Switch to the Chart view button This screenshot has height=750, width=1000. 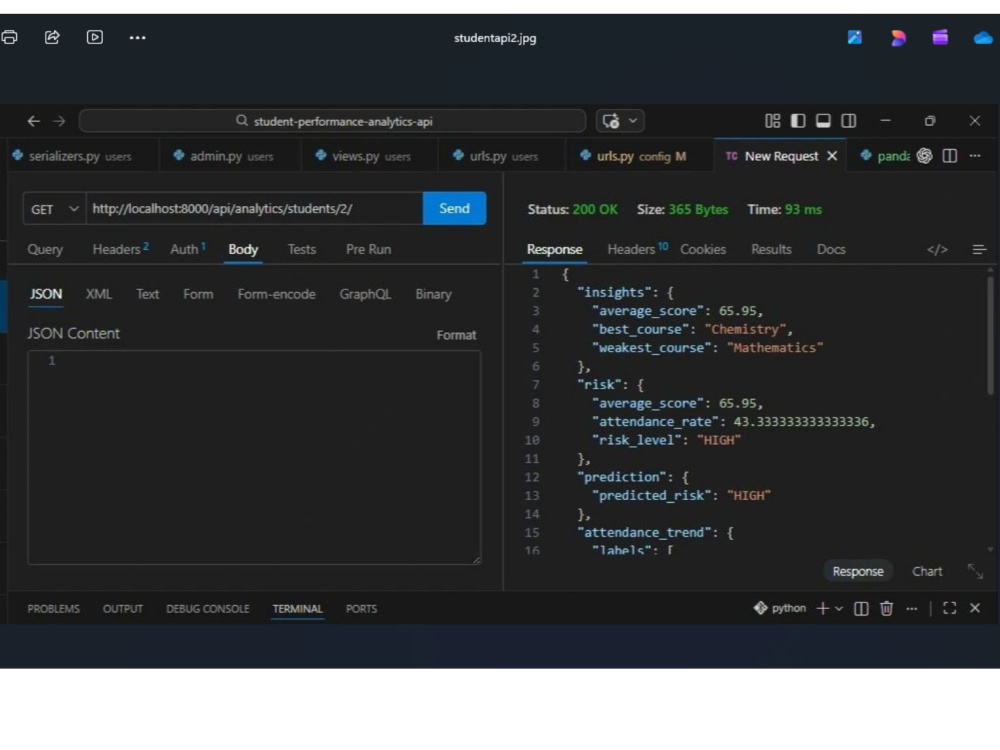[927, 571]
